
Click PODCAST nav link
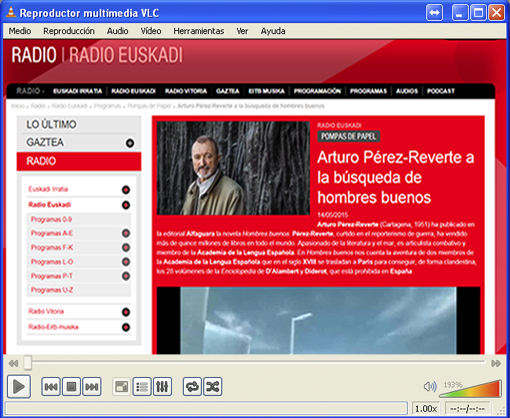(x=441, y=91)
